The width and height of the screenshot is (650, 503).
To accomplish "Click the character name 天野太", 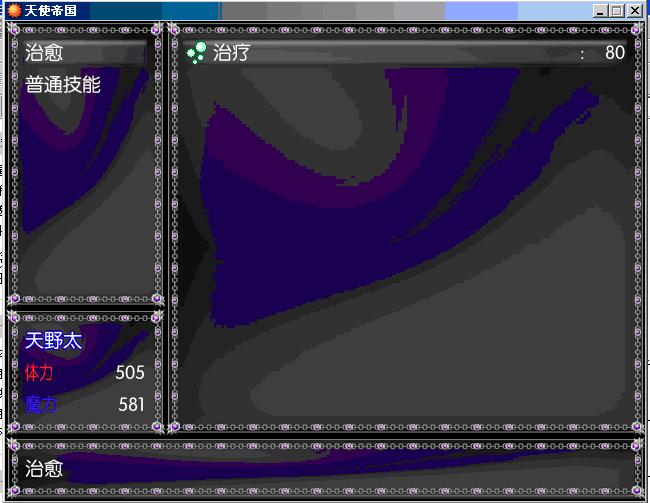I will 53,341.
